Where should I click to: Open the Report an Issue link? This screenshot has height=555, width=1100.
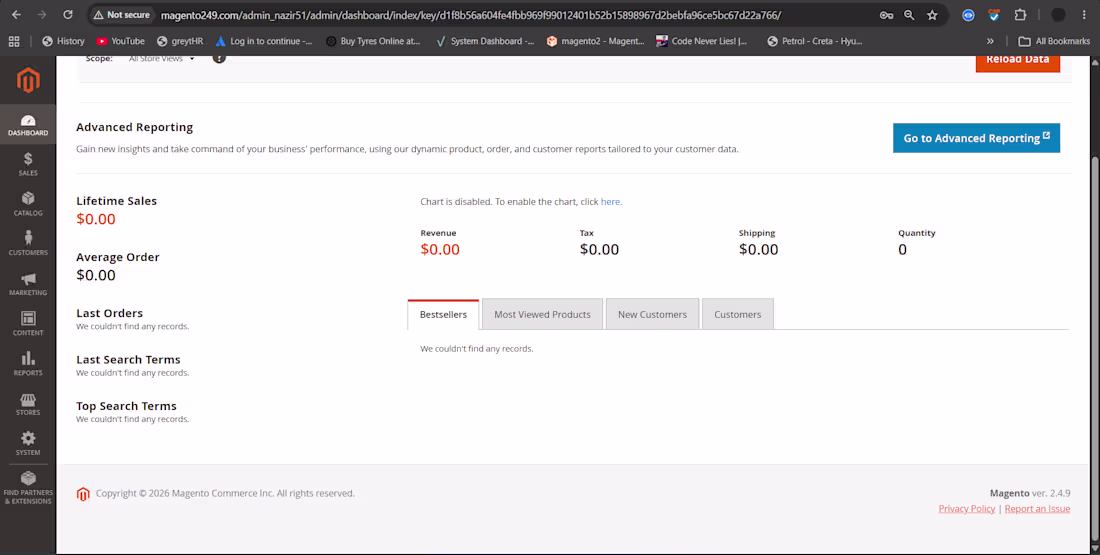pyautogui.click(x=1037, y=509)
